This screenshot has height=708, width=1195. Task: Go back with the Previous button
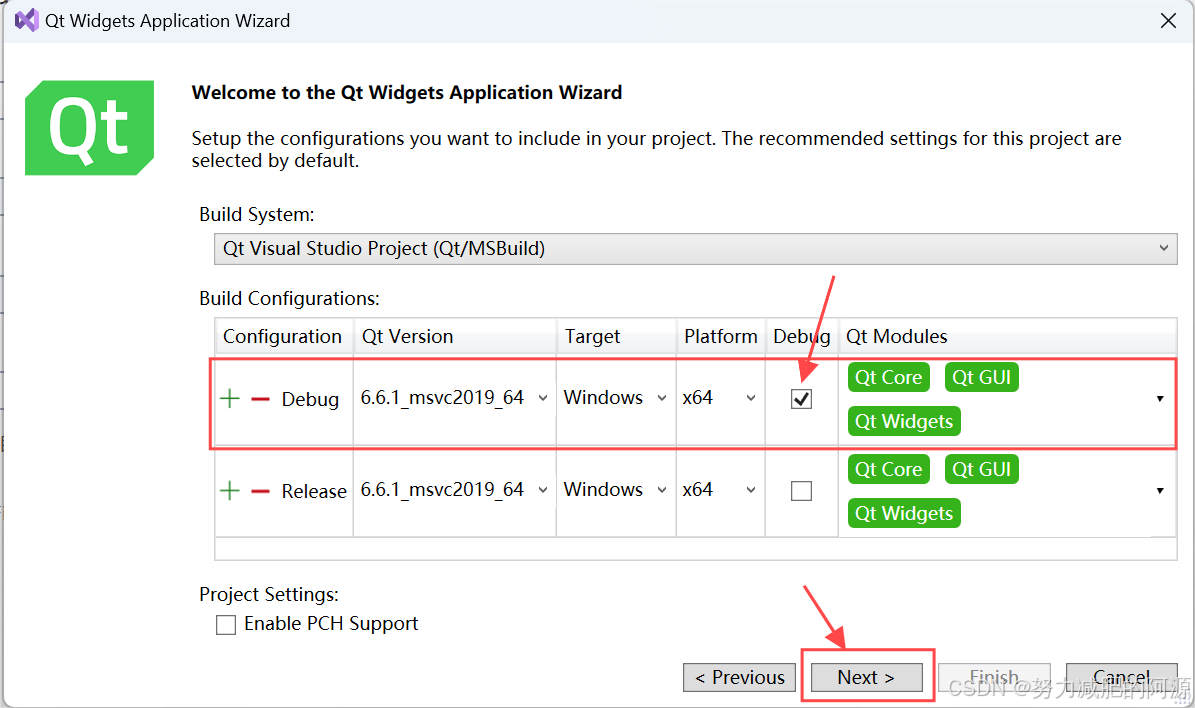(739, 677)
